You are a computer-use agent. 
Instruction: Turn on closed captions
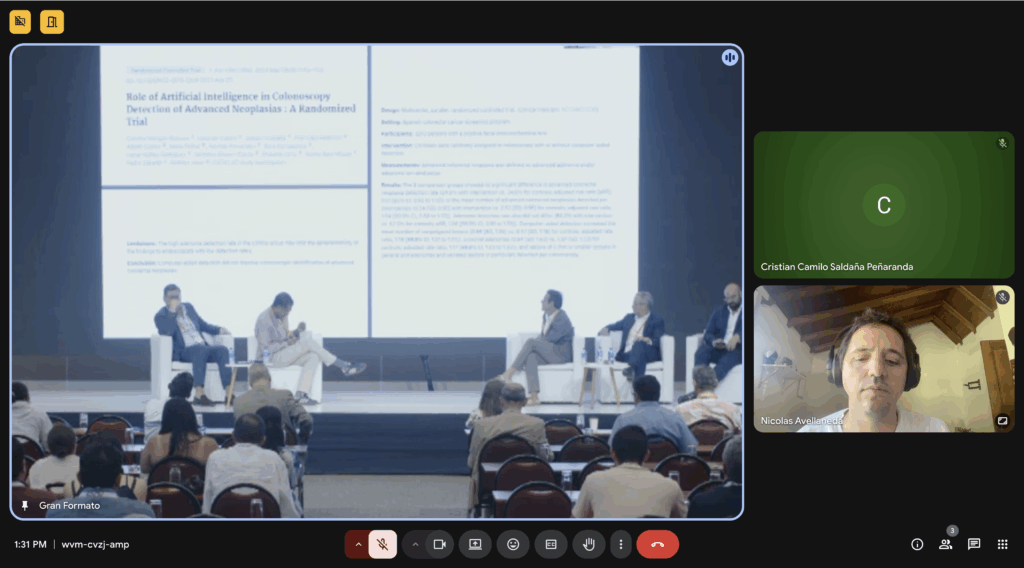(x=550, y=544)
